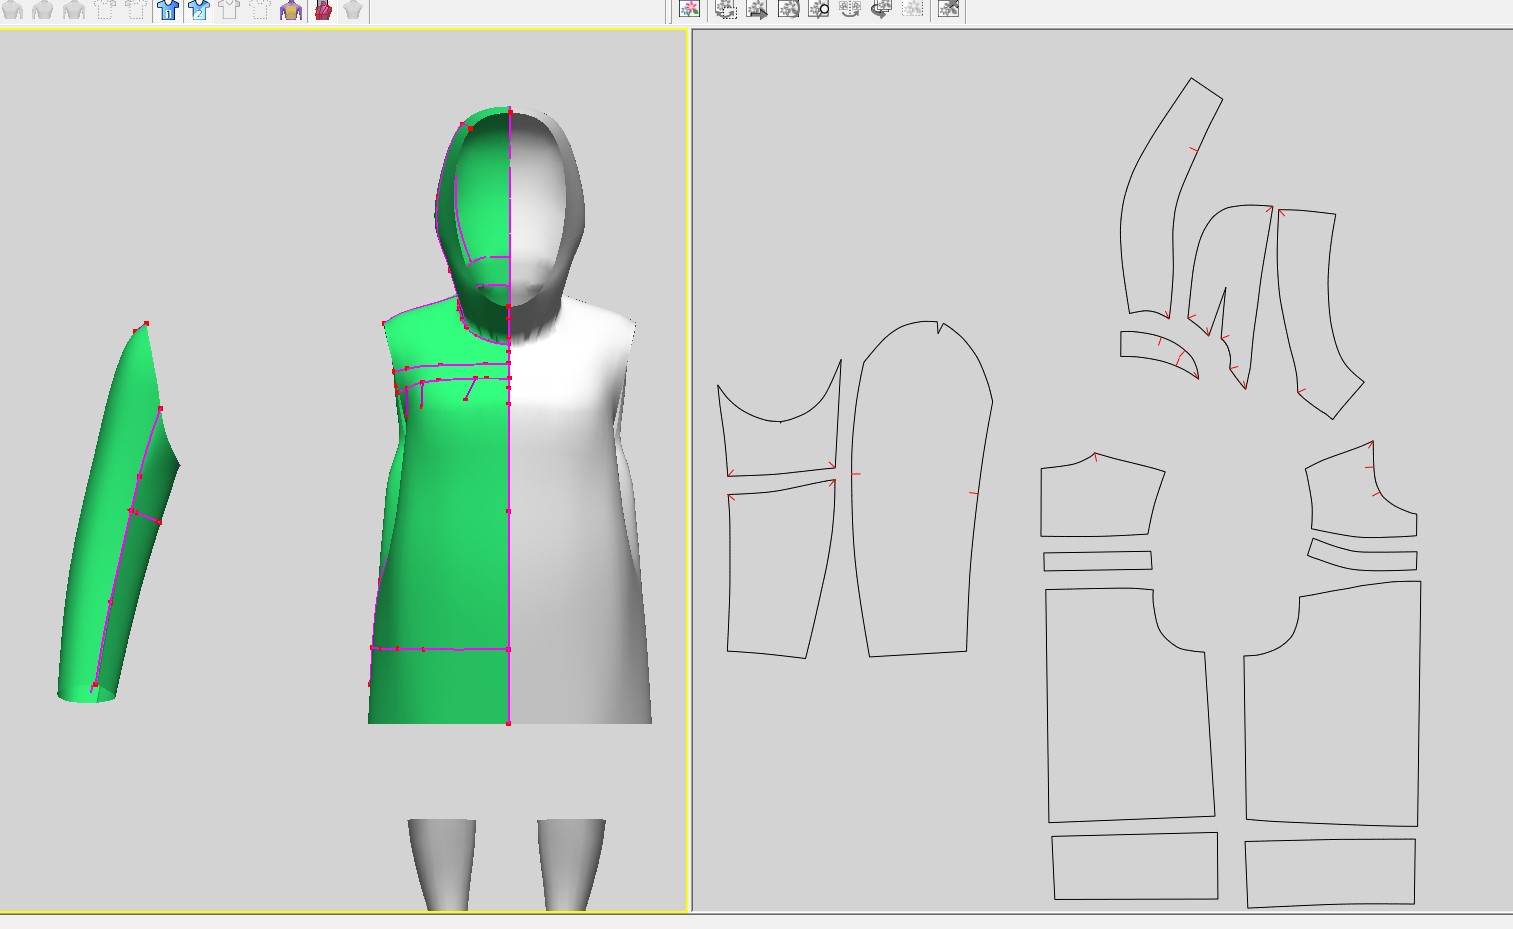Viewport: 1513px width, 929px height.
Task: Click the blue shirt icon numbered 2
Action: pos(199,10)
